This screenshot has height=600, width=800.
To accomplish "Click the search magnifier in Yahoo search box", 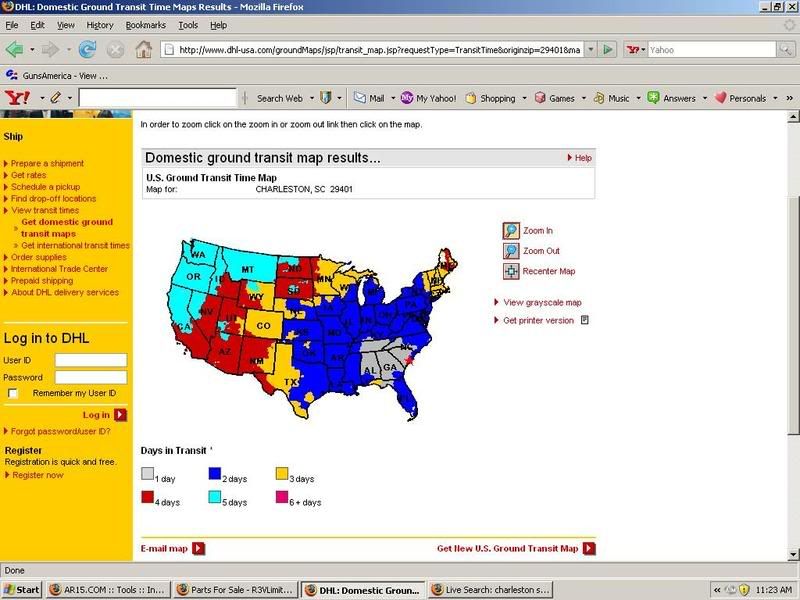I will [x=785, y=49].
